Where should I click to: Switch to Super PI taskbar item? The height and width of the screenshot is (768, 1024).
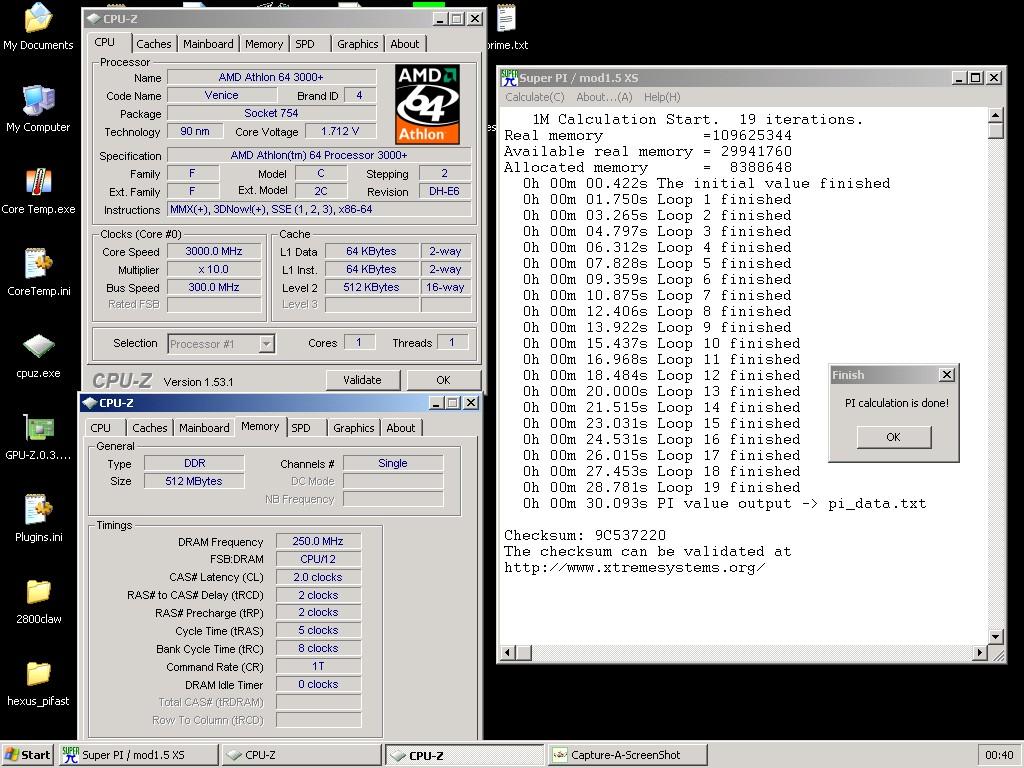click(x=139, y=755)
